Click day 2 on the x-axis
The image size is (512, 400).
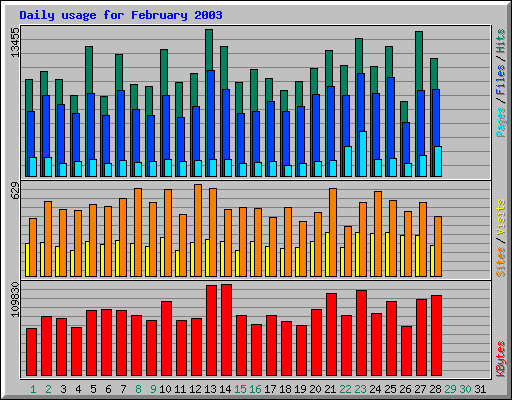48,389
